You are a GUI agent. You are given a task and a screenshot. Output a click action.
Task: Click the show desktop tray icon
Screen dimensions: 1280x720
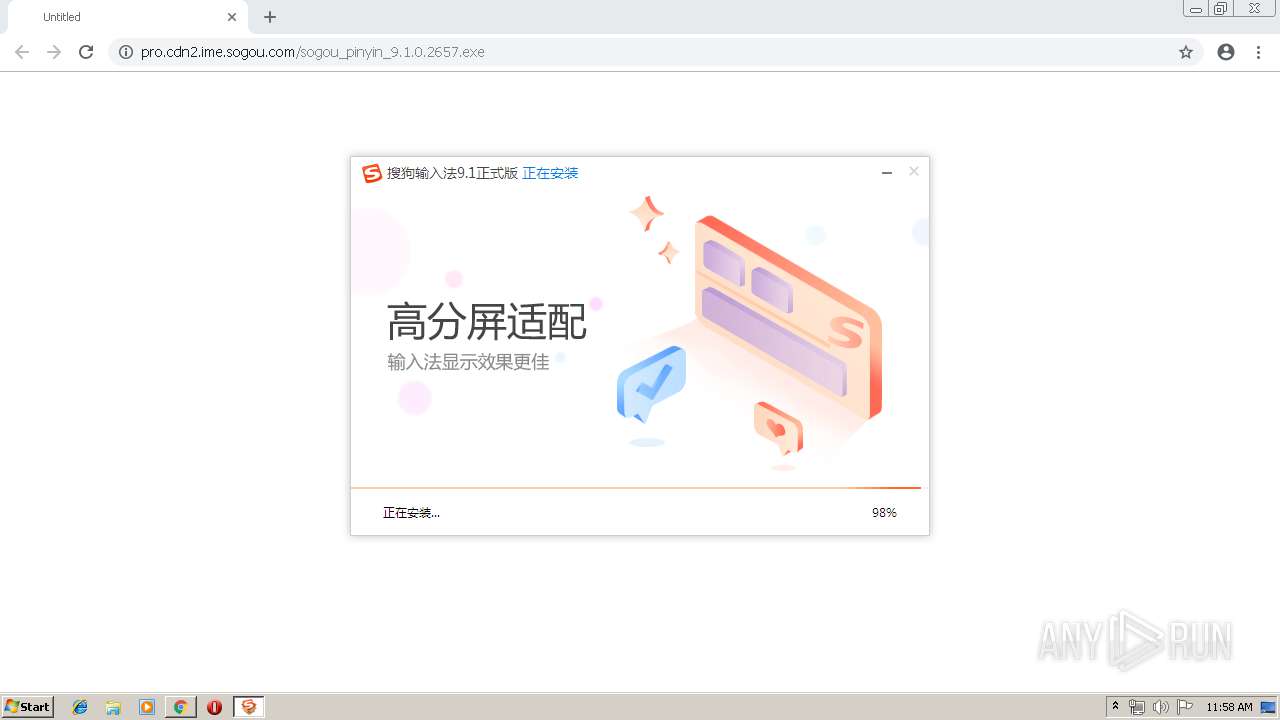1268,707
